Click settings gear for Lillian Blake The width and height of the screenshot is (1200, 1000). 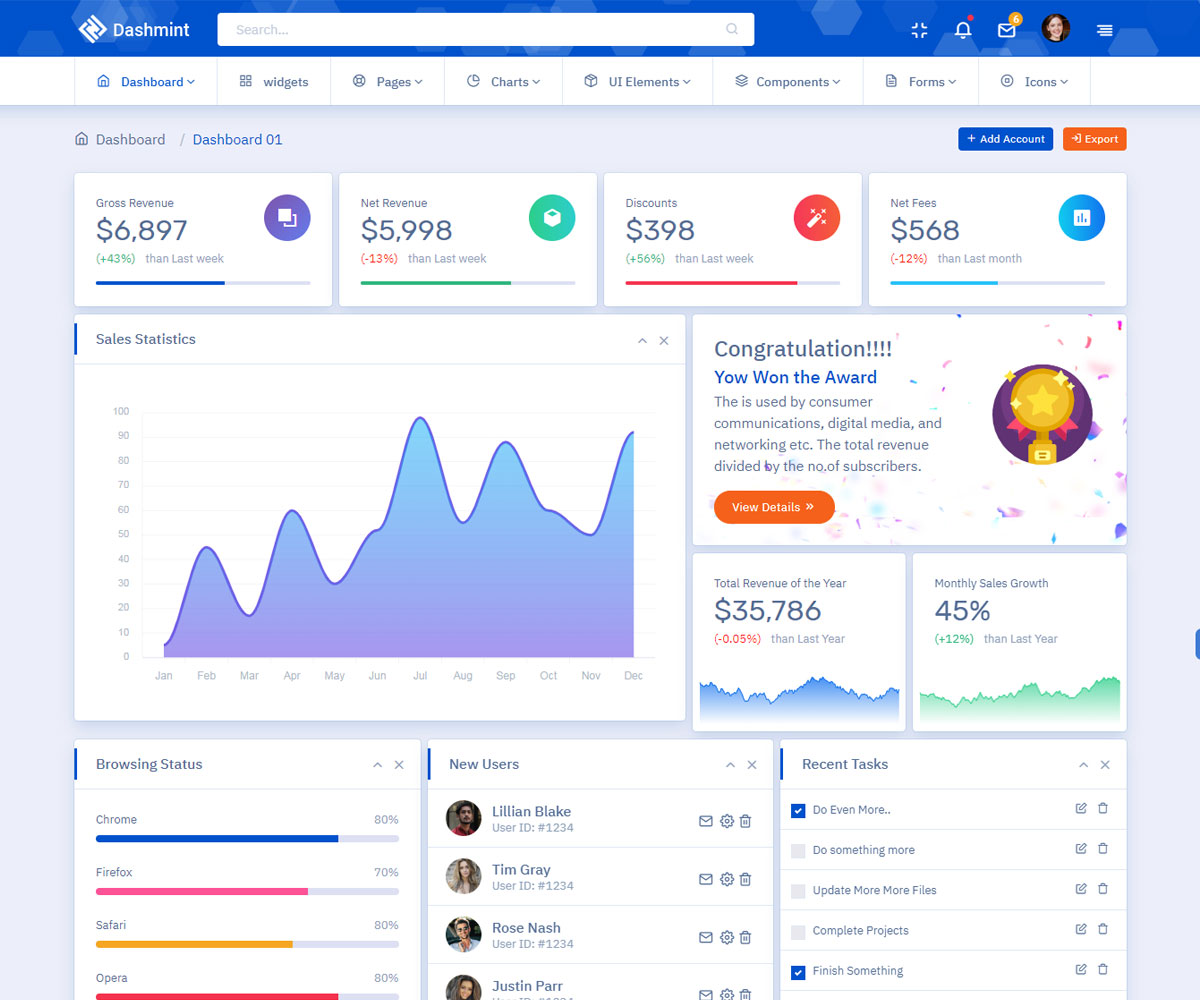coord(727,821)
